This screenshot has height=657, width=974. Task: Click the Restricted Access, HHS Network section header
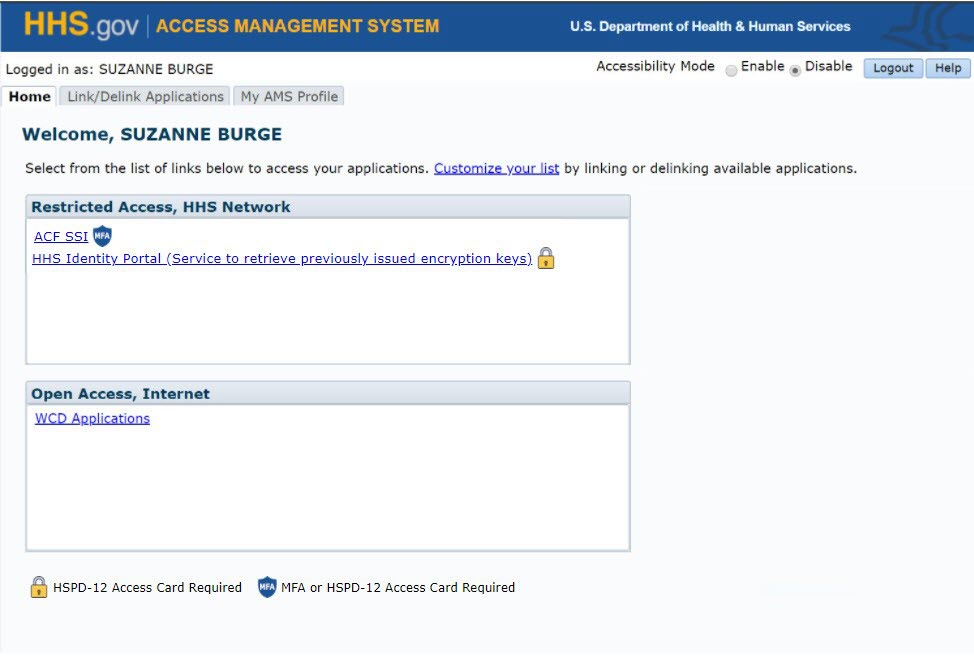(x=161, y=207)
